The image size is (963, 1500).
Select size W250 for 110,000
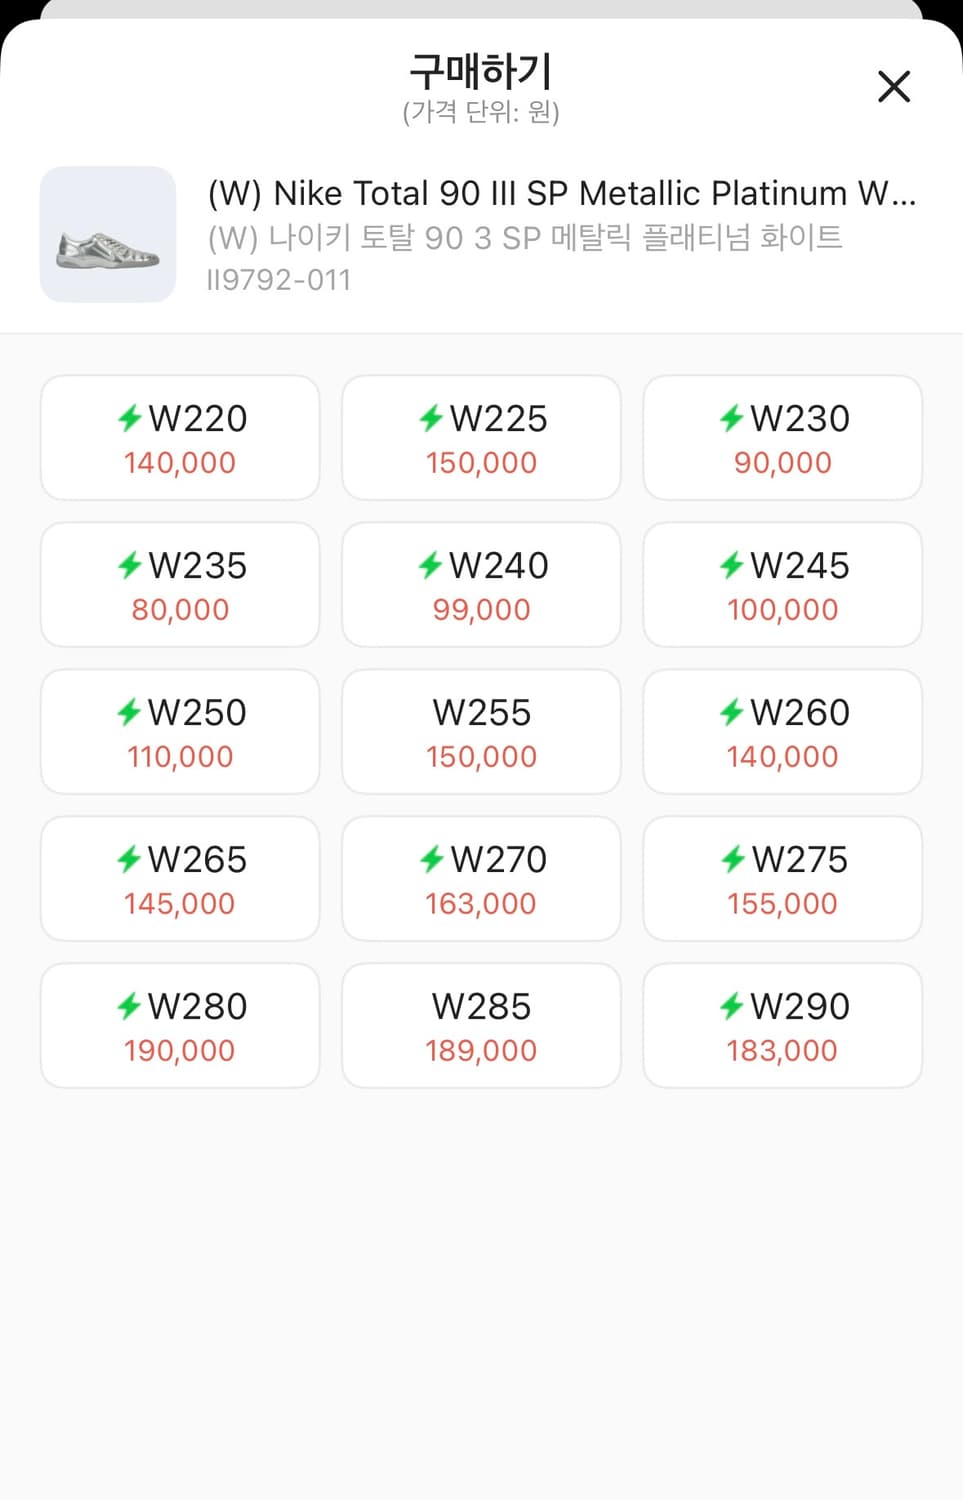[x=180, y=732]
